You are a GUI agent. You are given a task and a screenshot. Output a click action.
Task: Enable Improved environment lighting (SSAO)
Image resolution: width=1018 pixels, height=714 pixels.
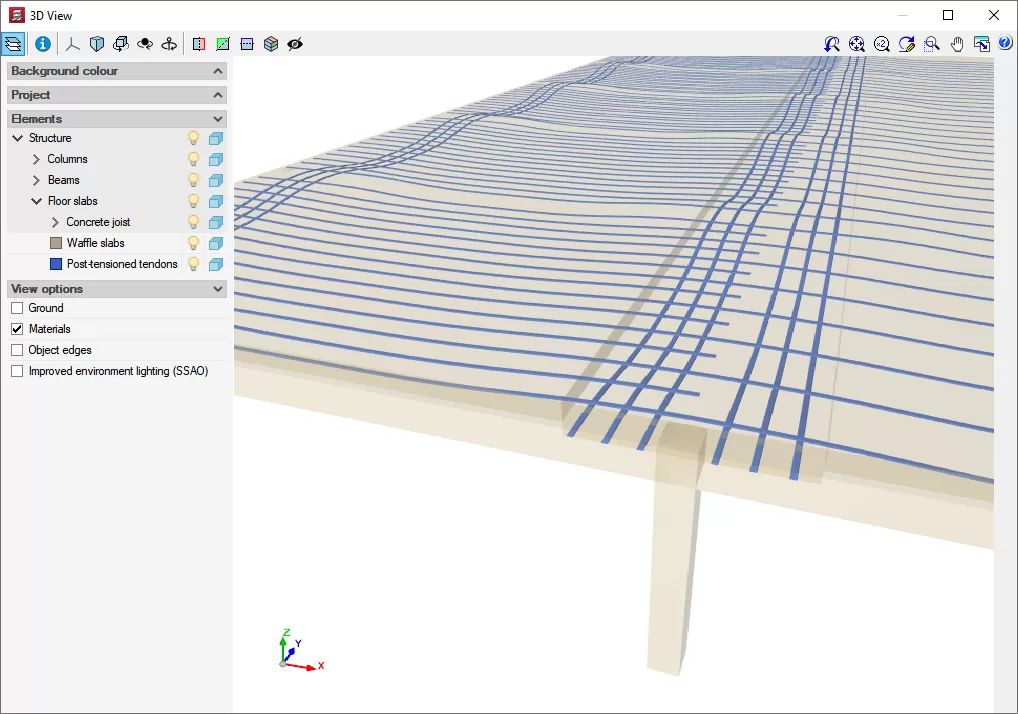17,371
